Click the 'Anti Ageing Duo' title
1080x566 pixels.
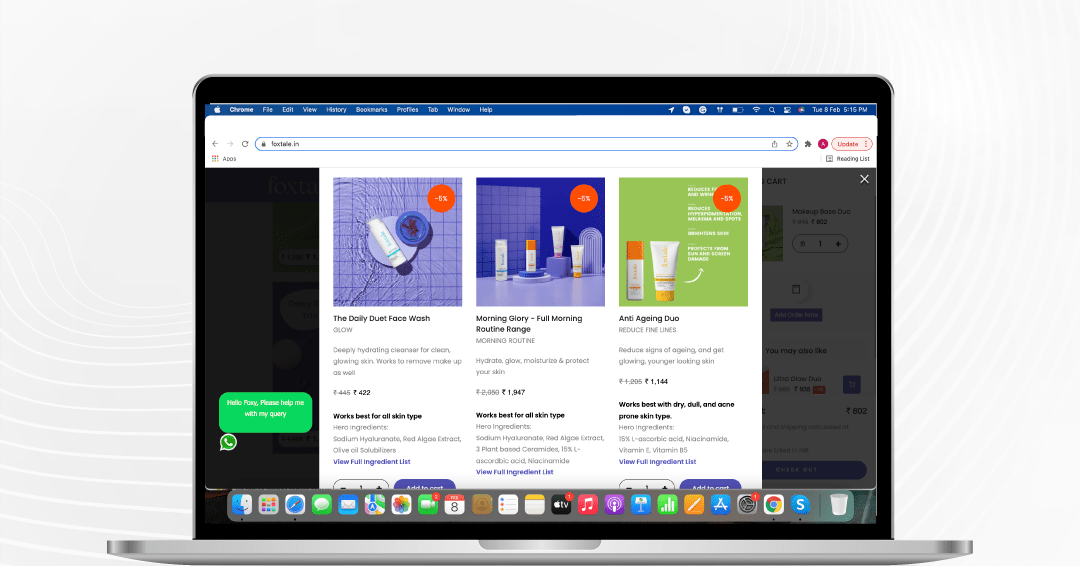[649, 318]
